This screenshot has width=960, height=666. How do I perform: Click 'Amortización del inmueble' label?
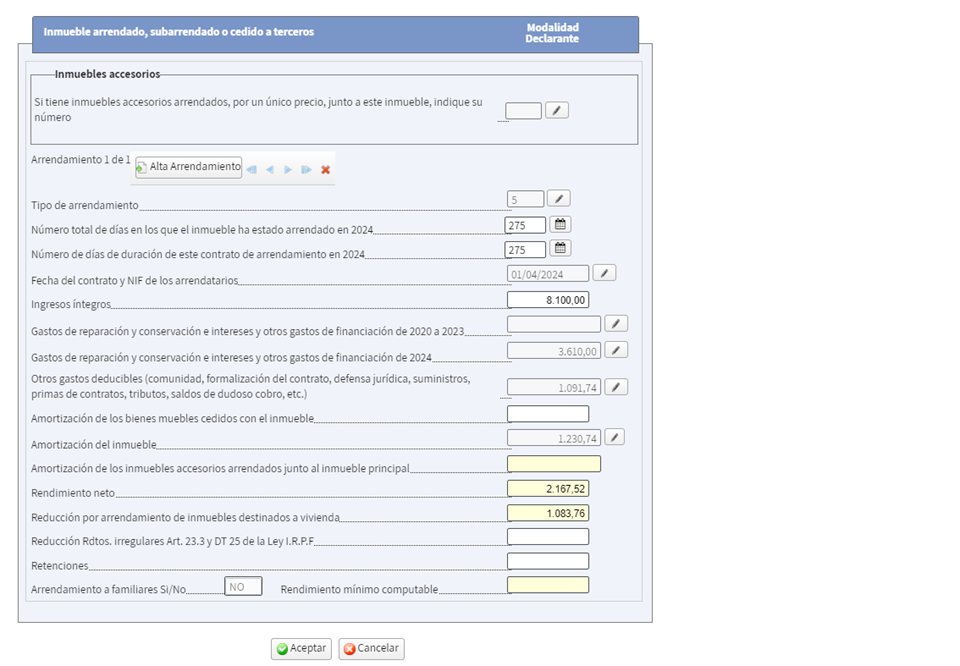(94, 444)
